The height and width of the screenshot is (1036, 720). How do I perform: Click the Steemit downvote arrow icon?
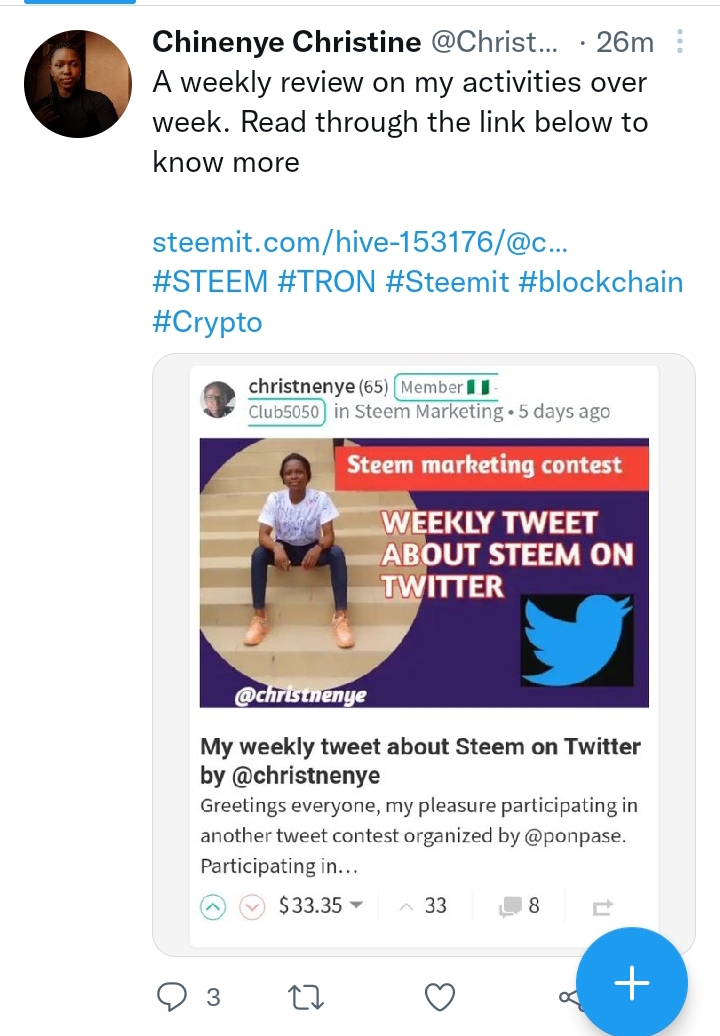(253, 907)
